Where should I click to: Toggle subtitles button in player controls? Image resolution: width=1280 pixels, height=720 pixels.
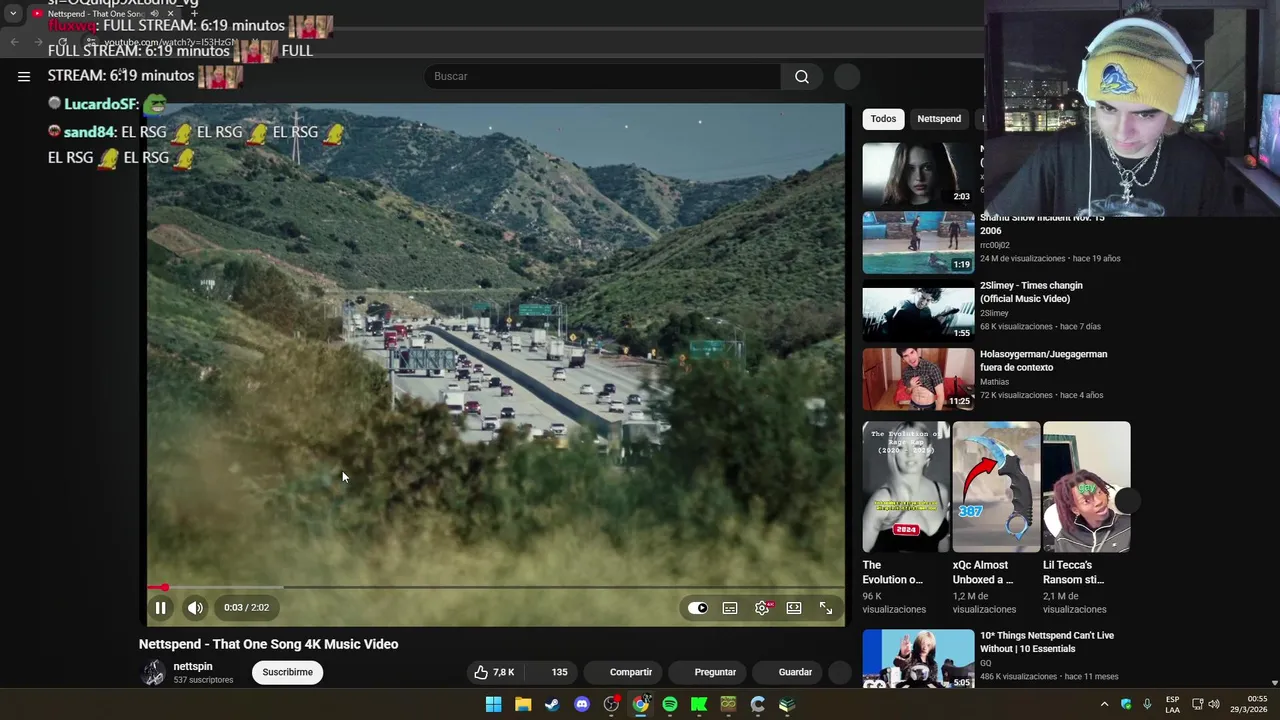730,608
